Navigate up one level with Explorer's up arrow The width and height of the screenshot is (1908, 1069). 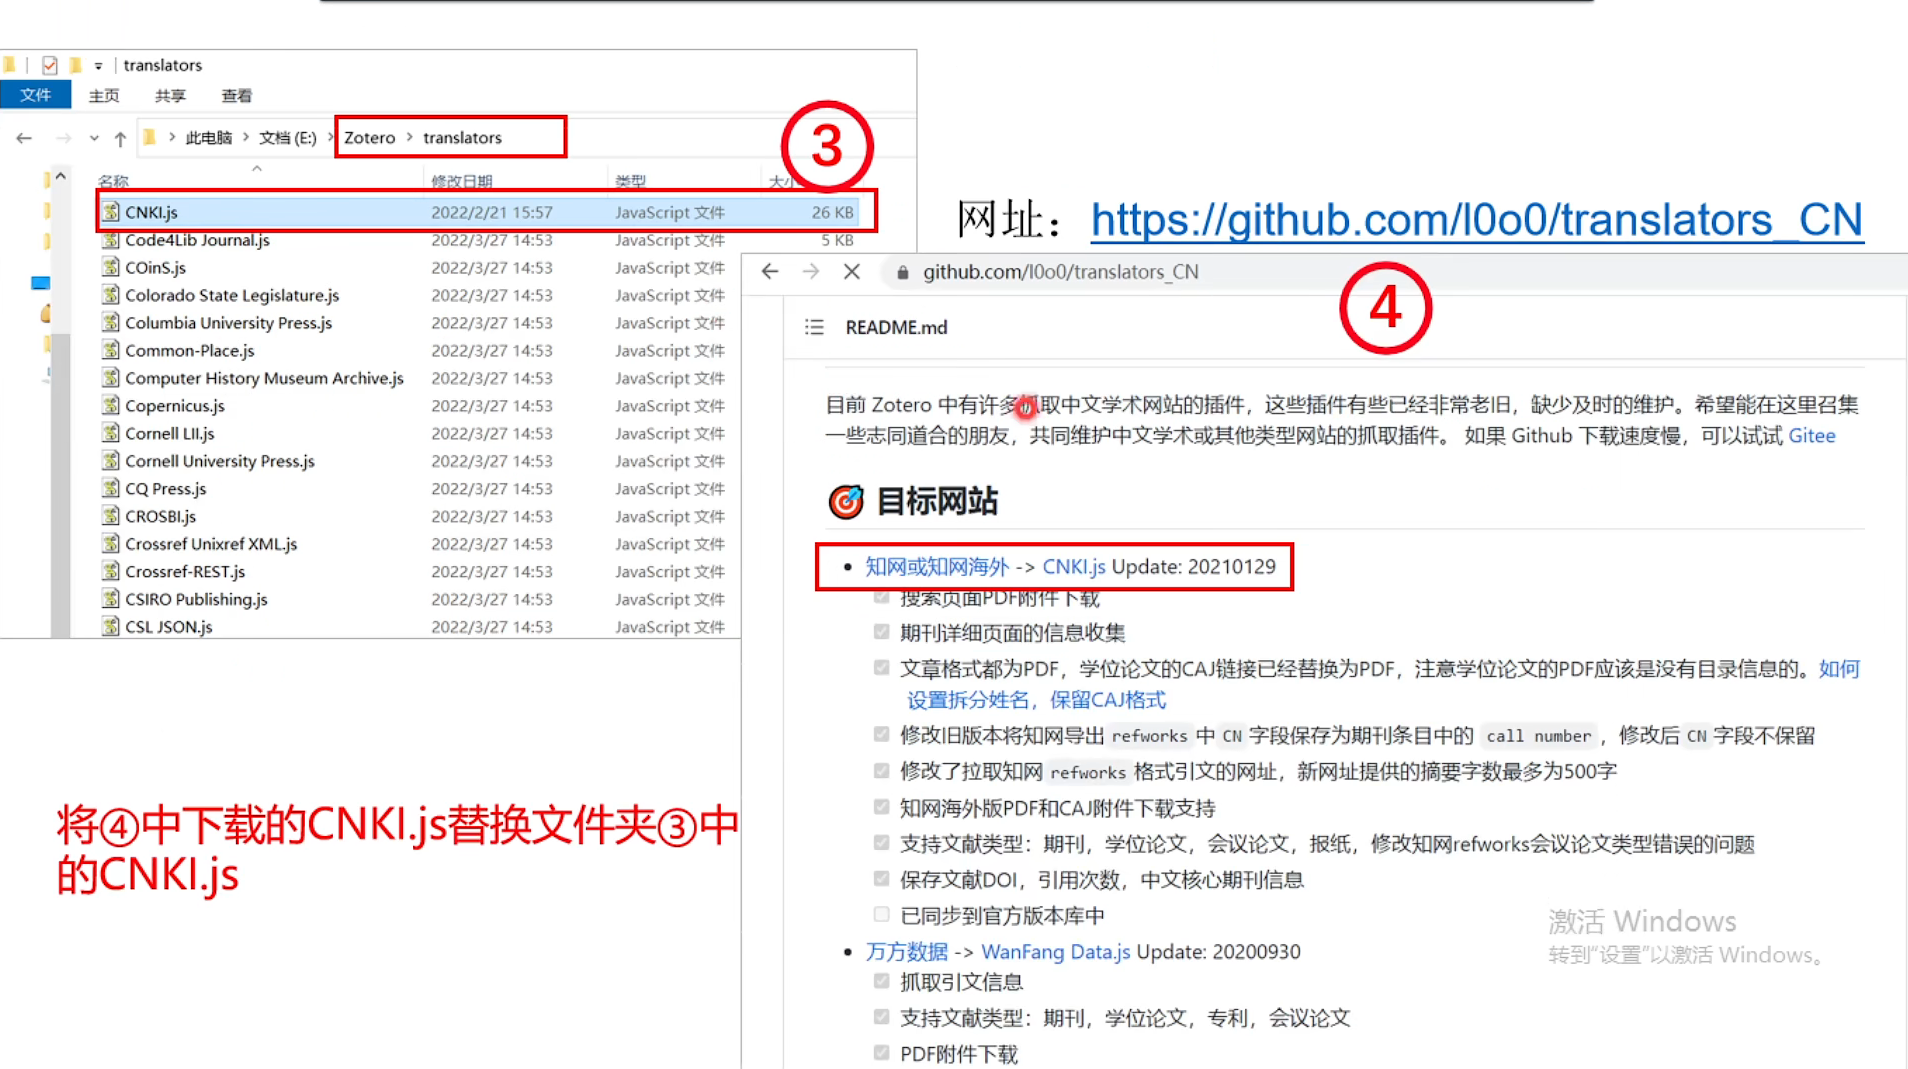[120, 137]
